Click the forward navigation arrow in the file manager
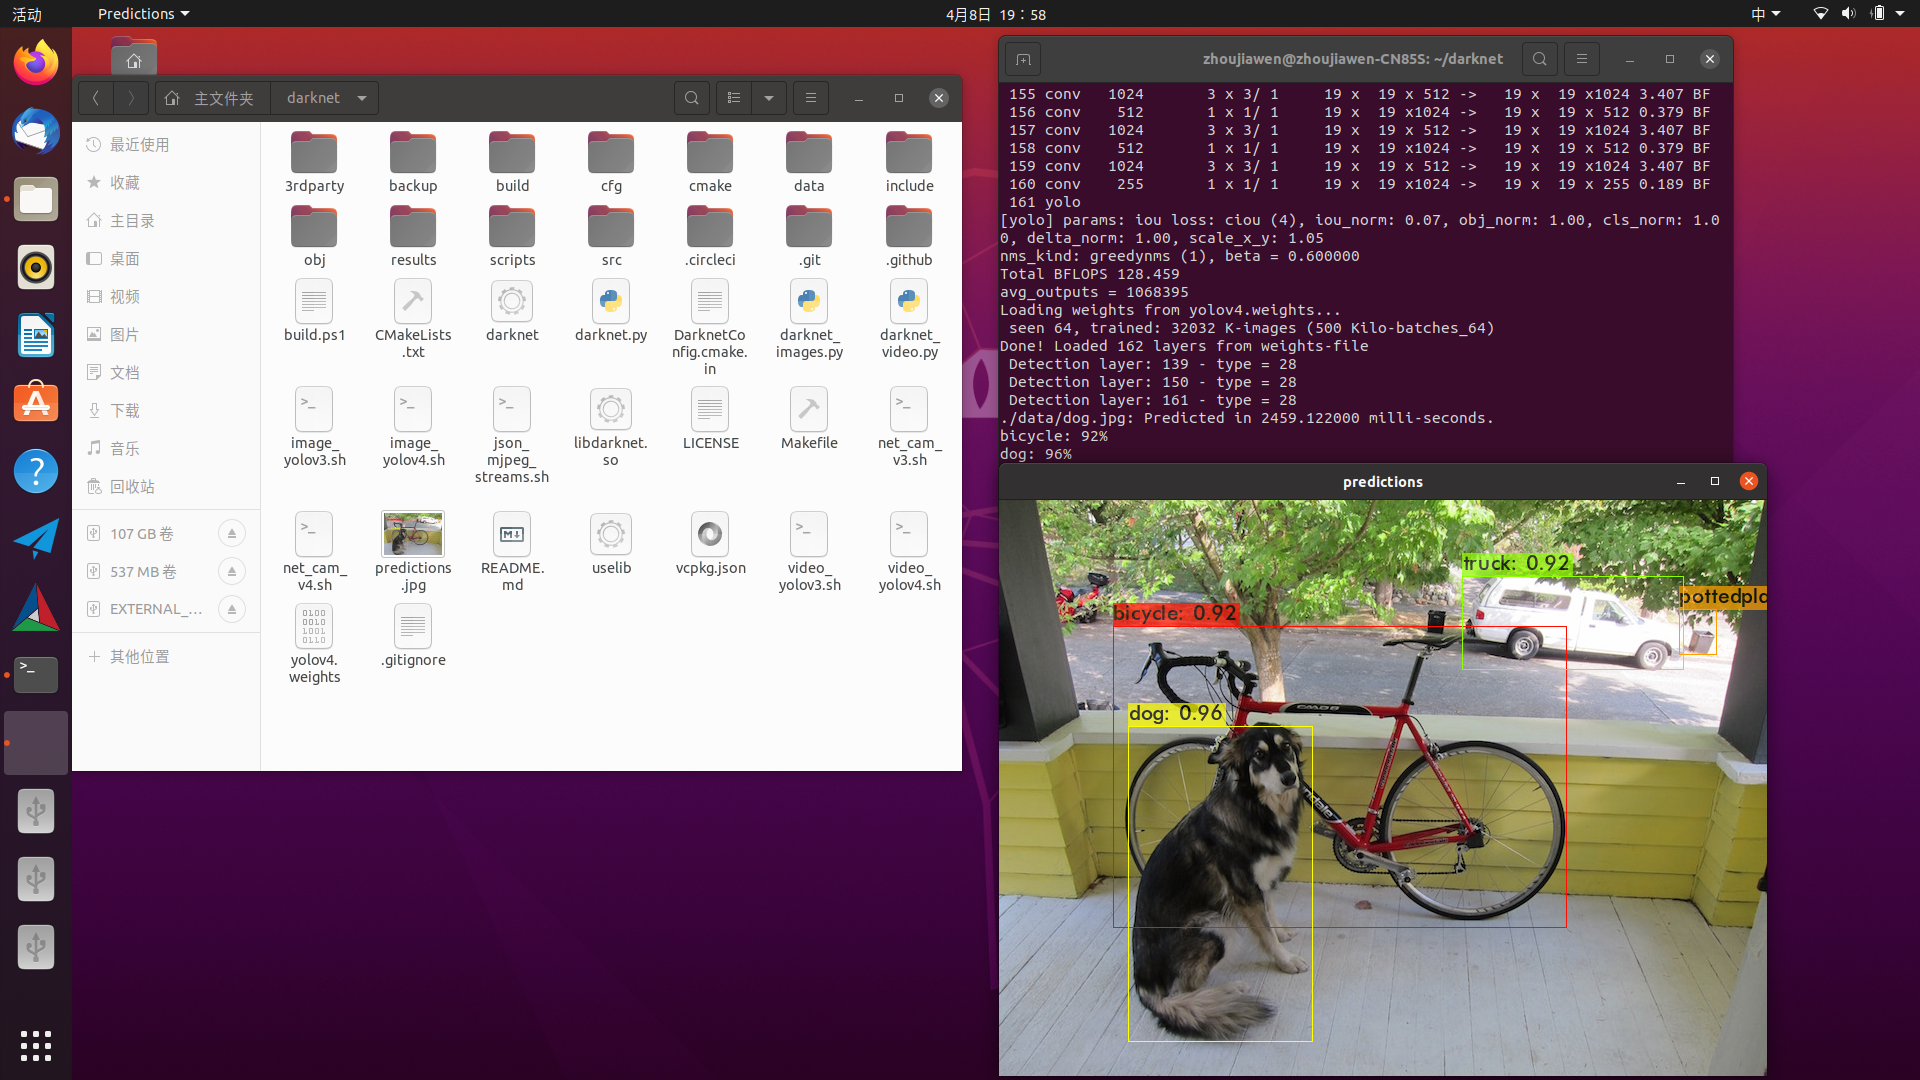This screenshot has width=1920, height=1080. 130,97
